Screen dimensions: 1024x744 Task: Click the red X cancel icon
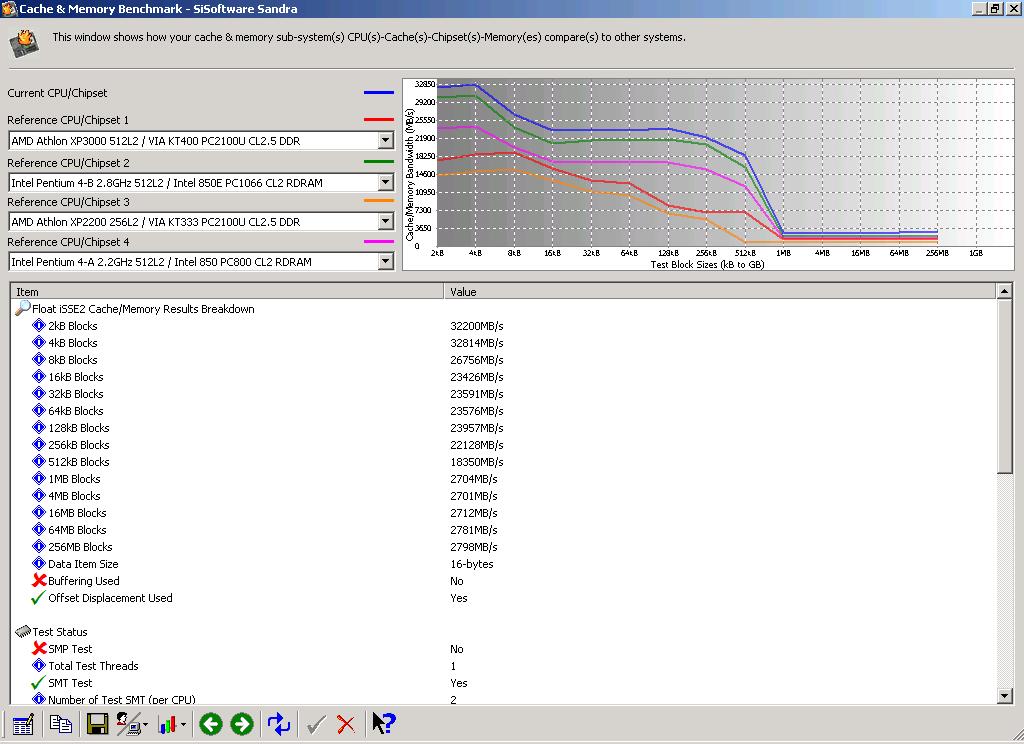pyautogui.click(x=346, y=724)
